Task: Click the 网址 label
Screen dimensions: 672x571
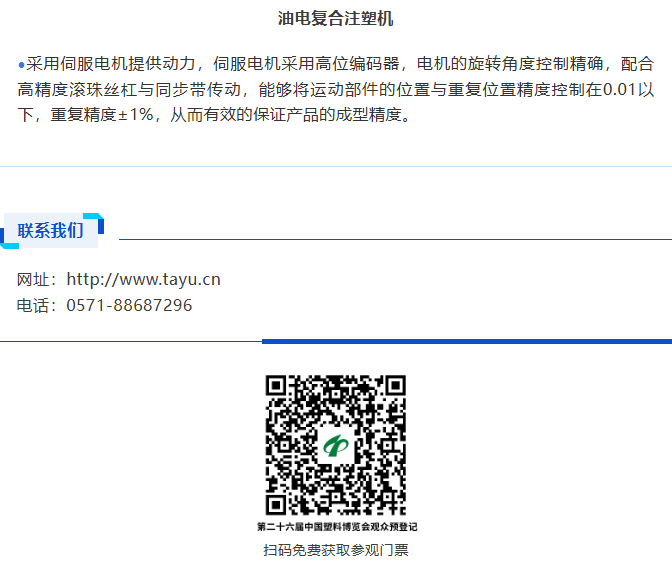Action: (x=33, y=279)
